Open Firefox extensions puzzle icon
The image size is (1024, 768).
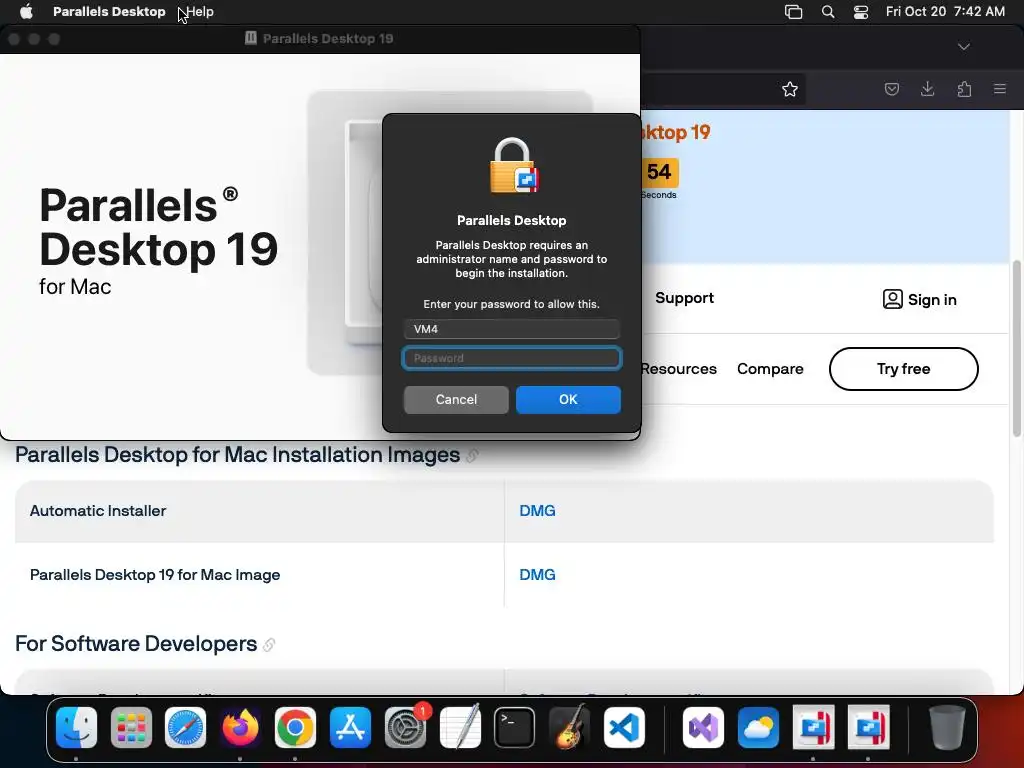tap(964, 89)
